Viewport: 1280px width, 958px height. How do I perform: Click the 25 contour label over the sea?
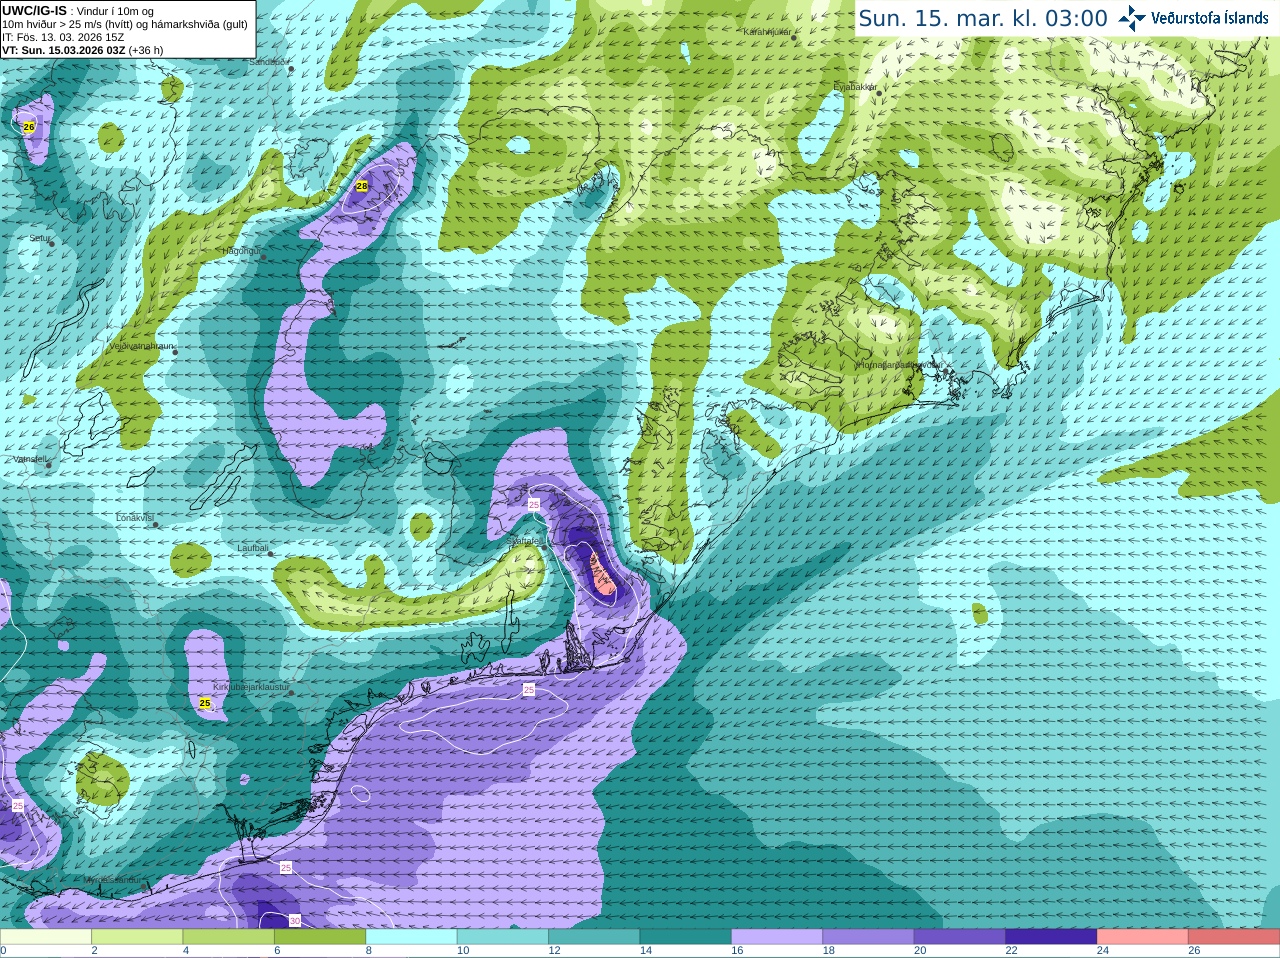point(528,690)
